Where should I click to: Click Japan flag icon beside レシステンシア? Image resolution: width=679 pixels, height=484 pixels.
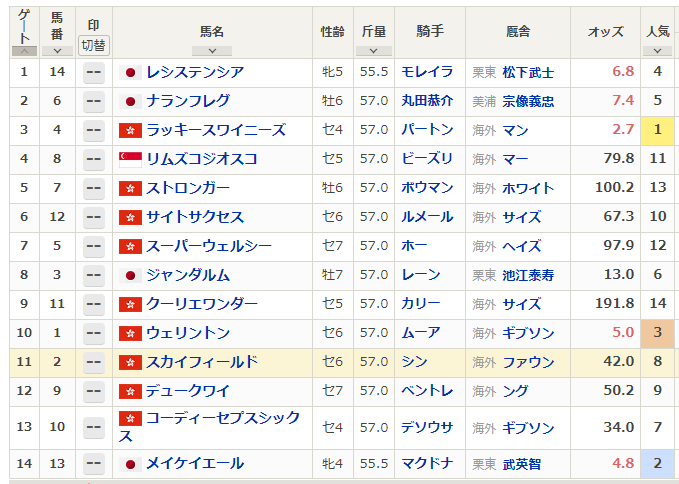pos(130,72)
